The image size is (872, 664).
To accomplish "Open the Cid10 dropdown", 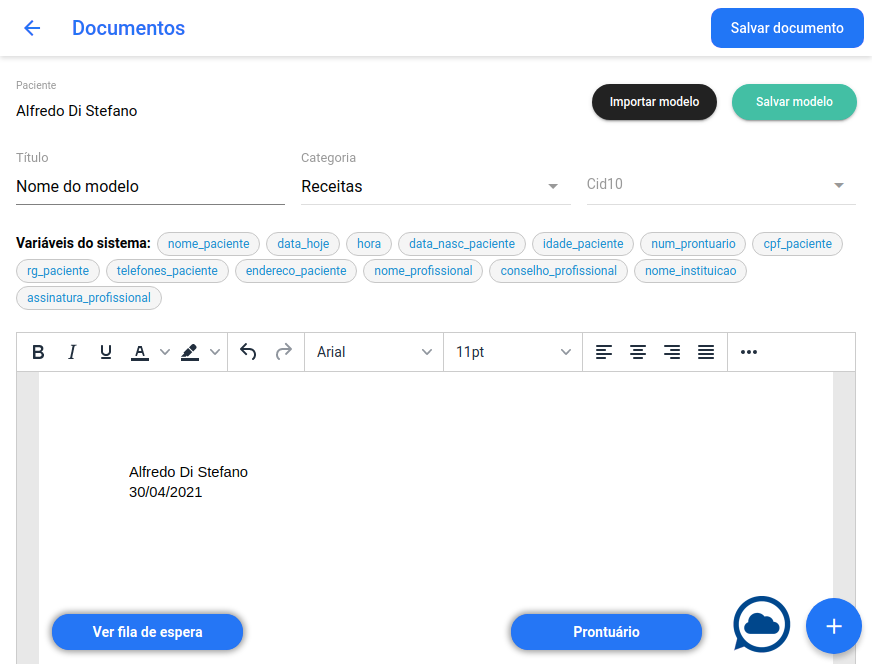I will pyautogui.click(x=721, y=185).
